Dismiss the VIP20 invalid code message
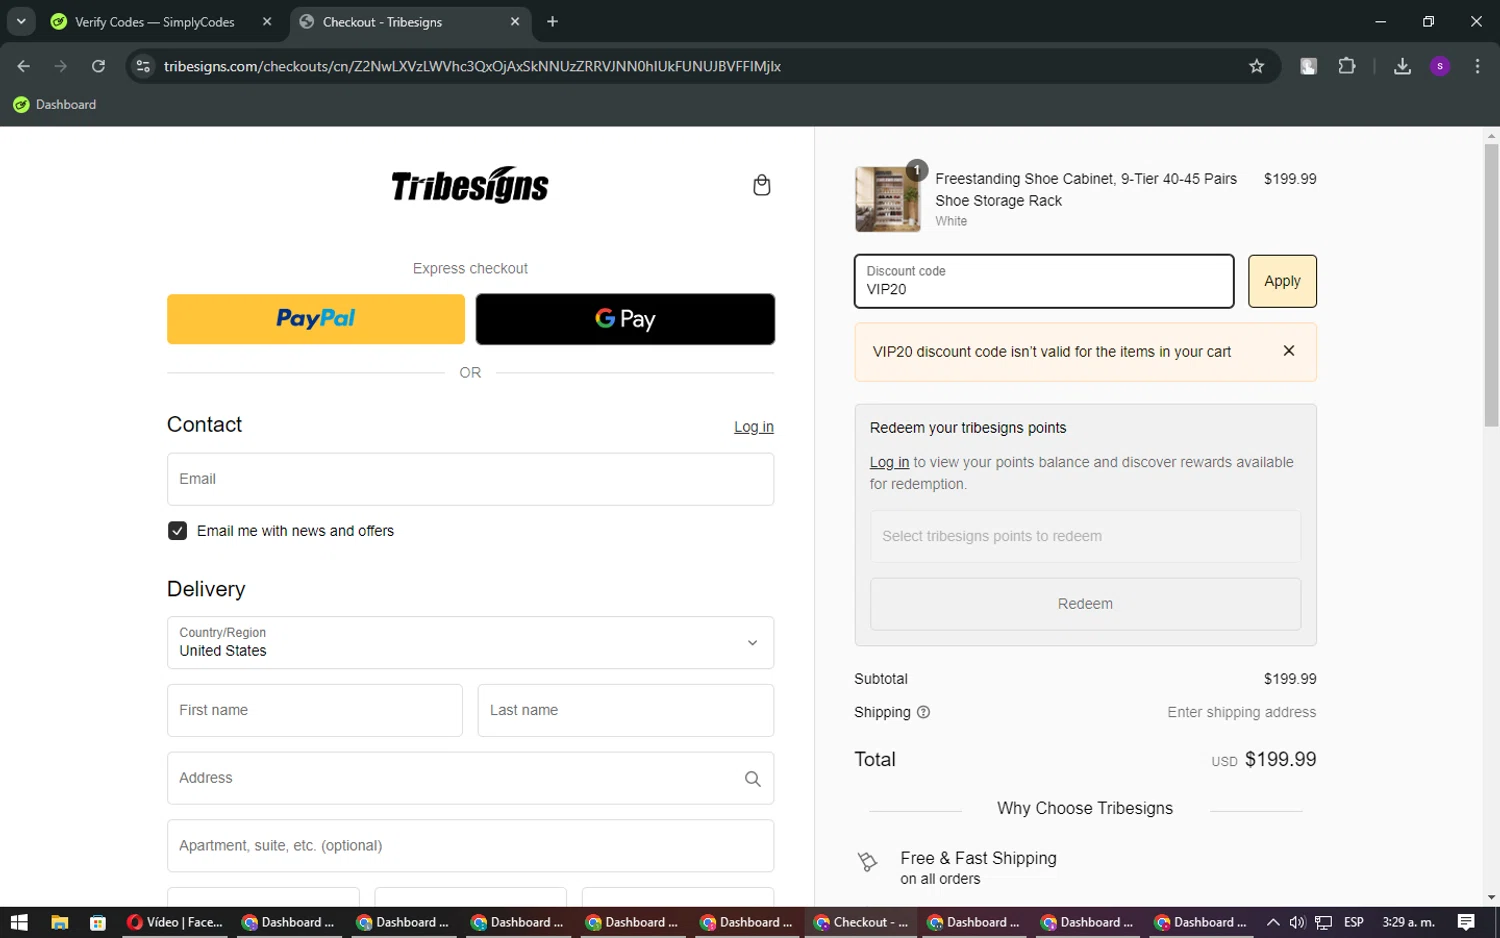Screen dimensions: 1500x938 (x=1288, y=351)
